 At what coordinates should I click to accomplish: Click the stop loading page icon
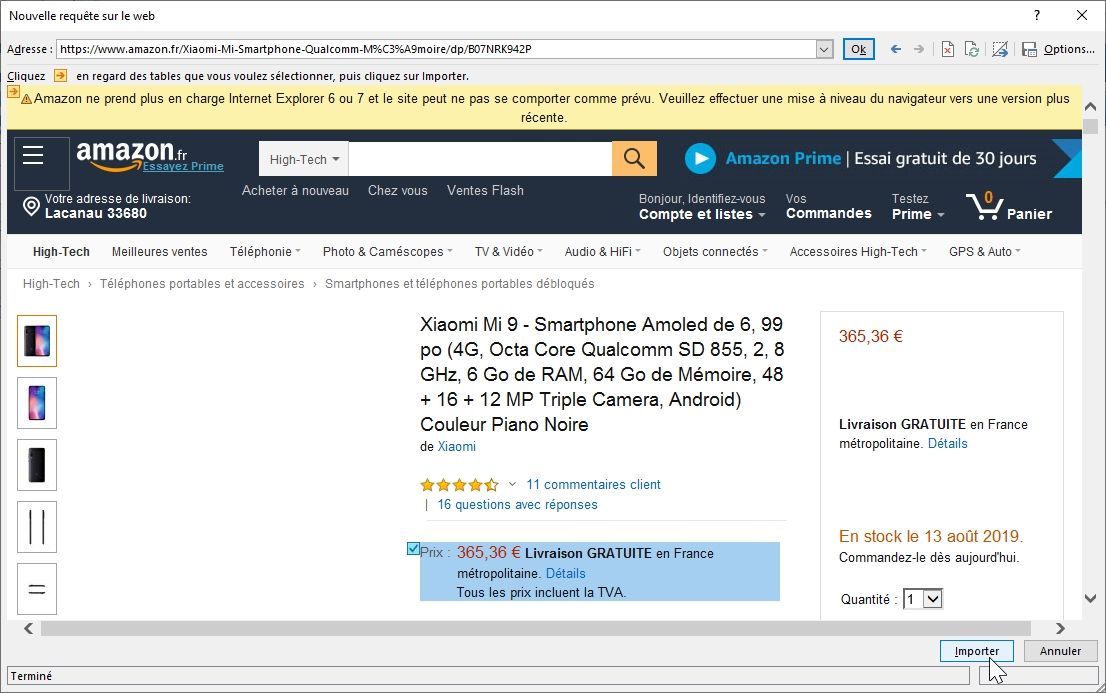947,49
